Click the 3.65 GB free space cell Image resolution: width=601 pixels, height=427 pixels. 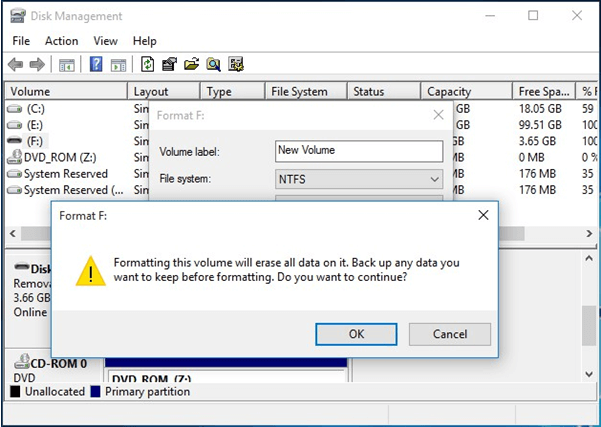tap(537, 141)
